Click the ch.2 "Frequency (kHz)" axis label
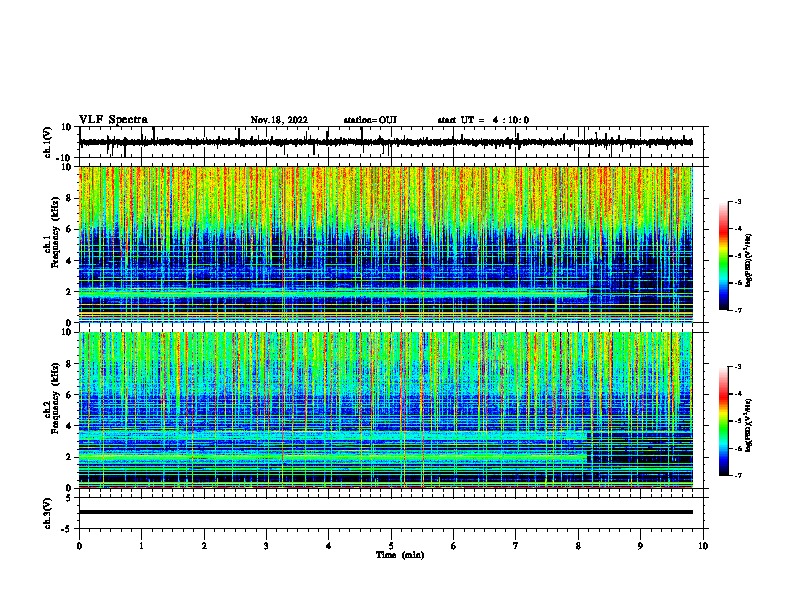The image size is (792, 612). pos(56,398)
